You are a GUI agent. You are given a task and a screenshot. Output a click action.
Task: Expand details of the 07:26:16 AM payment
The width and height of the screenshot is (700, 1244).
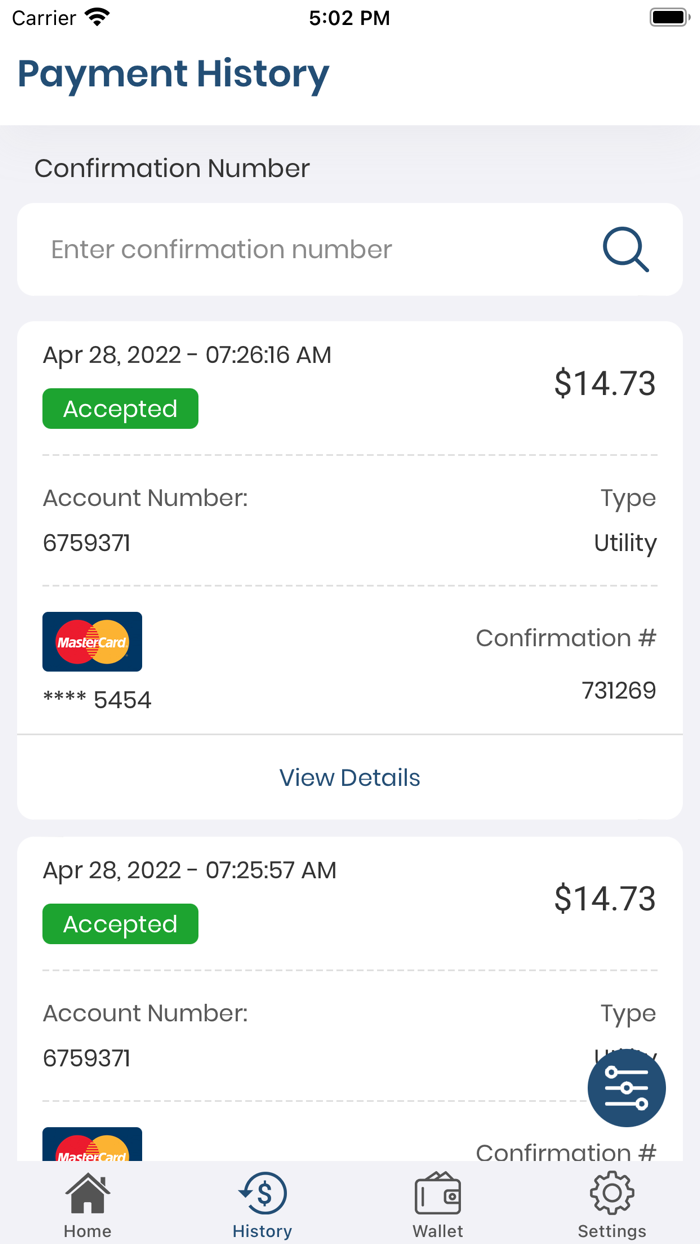point(349,777)
